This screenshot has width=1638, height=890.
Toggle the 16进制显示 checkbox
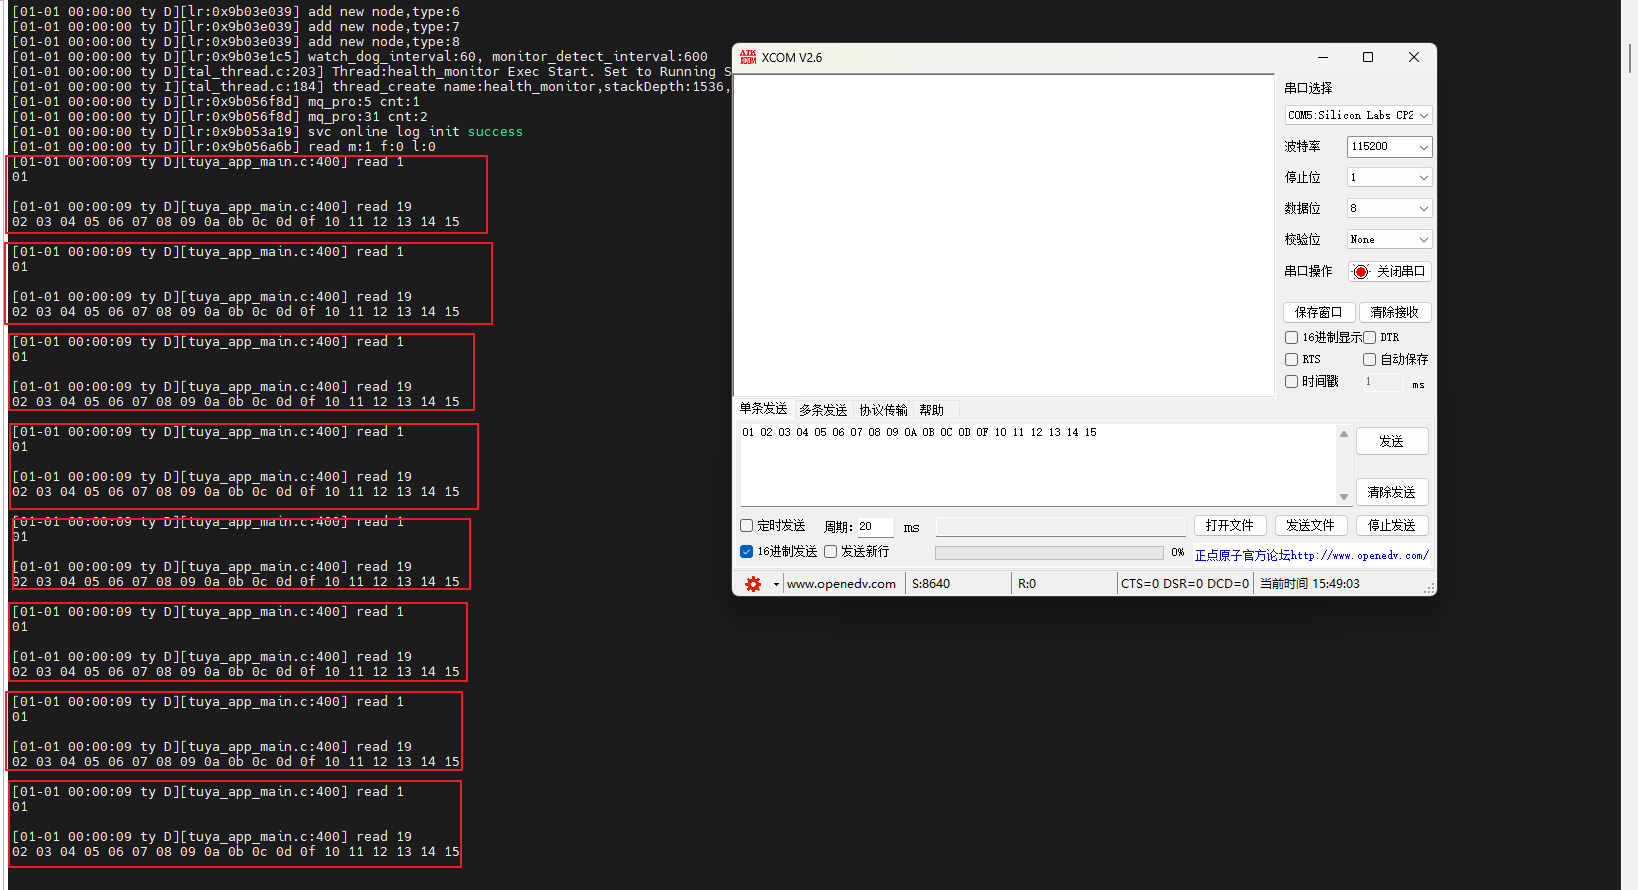point(1291,338)
